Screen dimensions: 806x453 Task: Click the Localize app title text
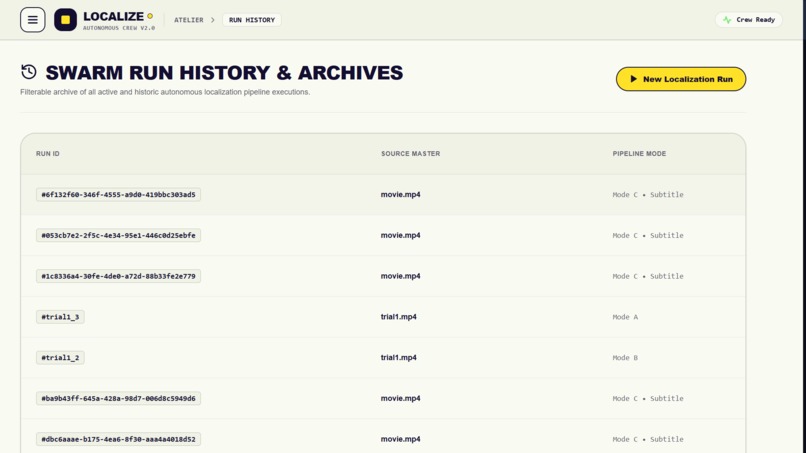(x=114, y=16)
